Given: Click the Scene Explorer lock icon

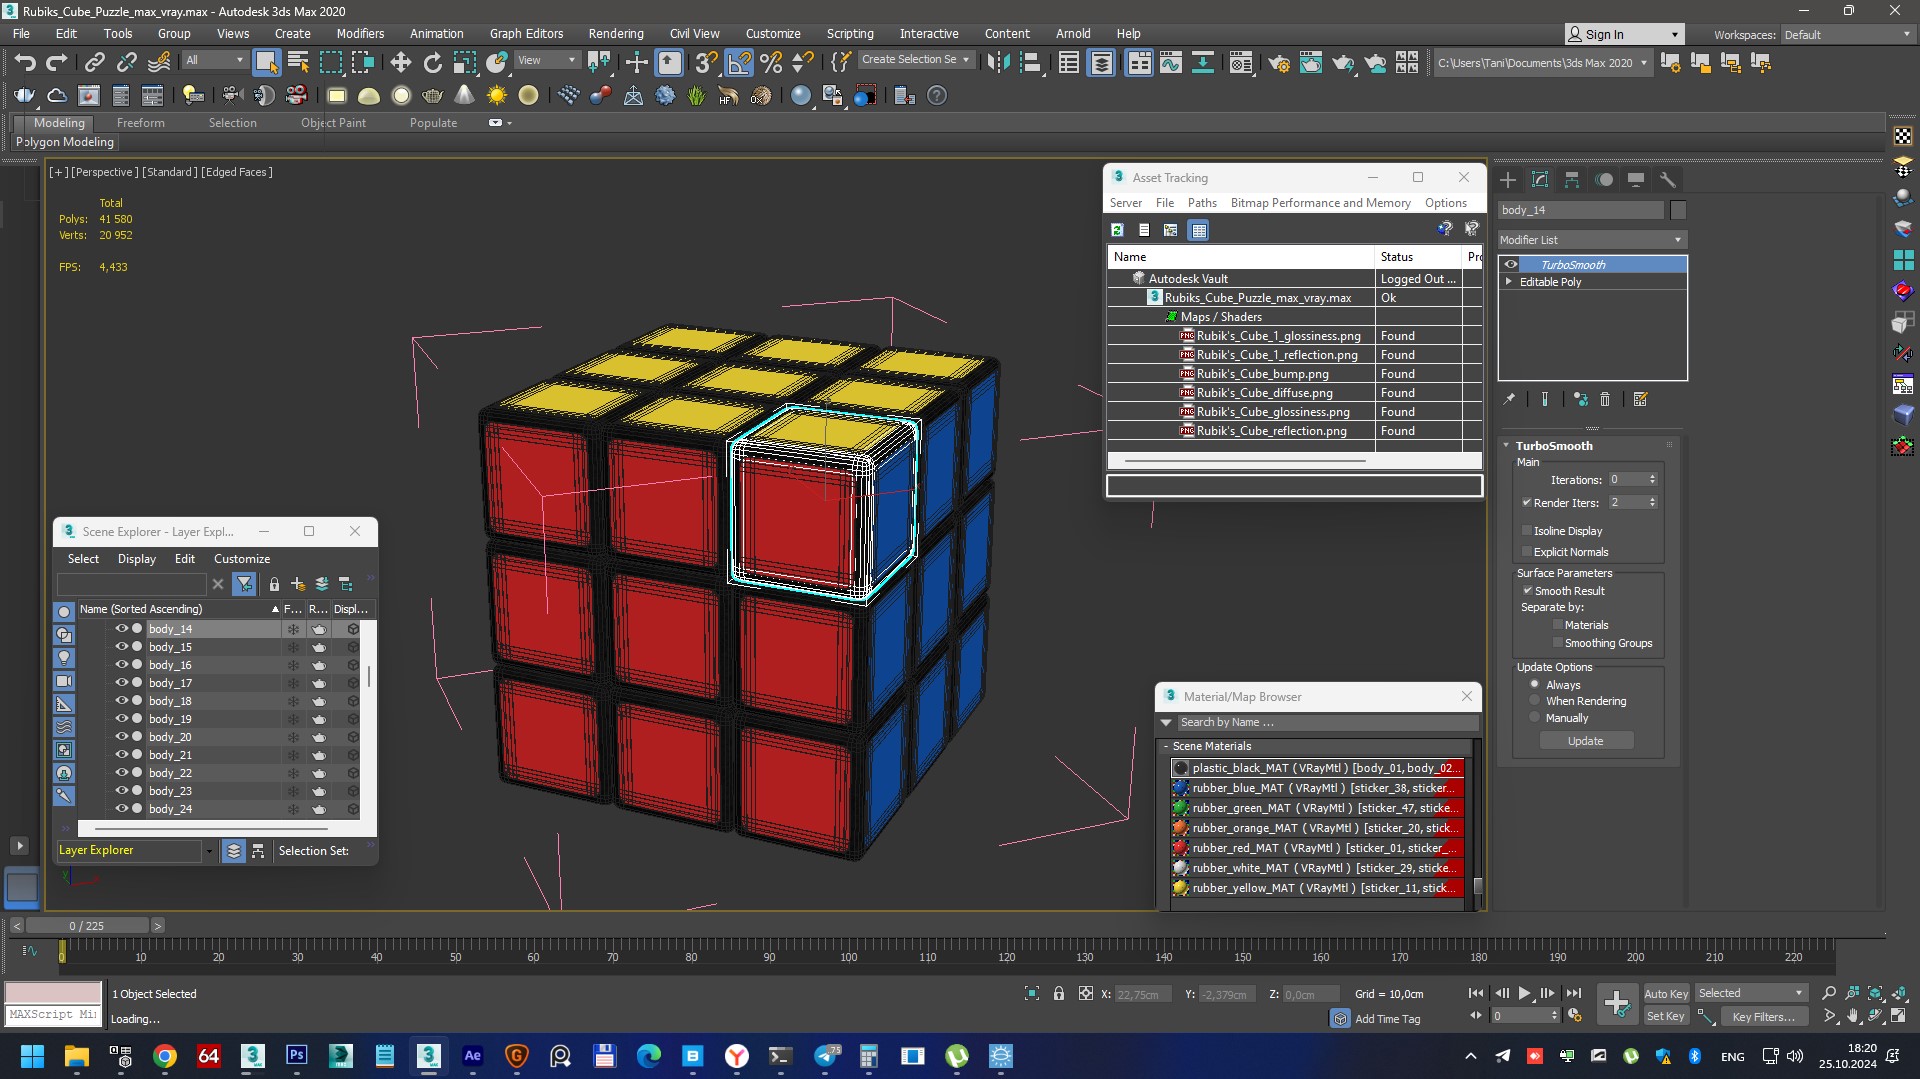Looking at the screenshot, I should click(x=274, y=584).
